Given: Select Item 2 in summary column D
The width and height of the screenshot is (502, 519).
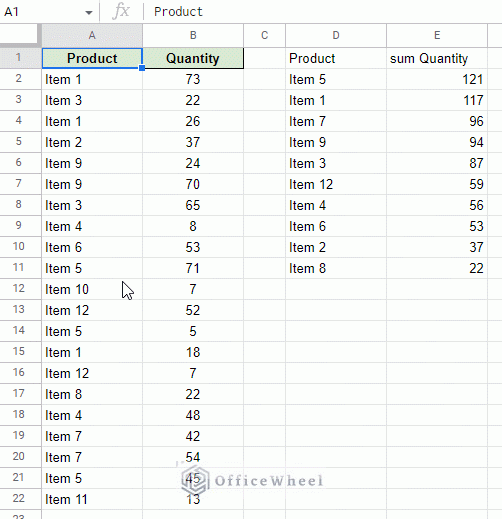Looking at the screenshot, I should coord(336,247).
